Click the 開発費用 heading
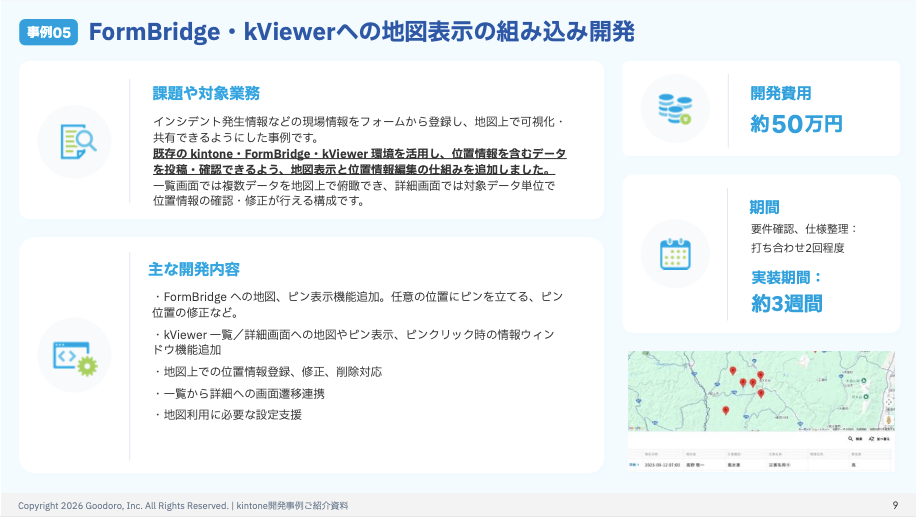This screenshot has width=916, height=517. point(780,93)
